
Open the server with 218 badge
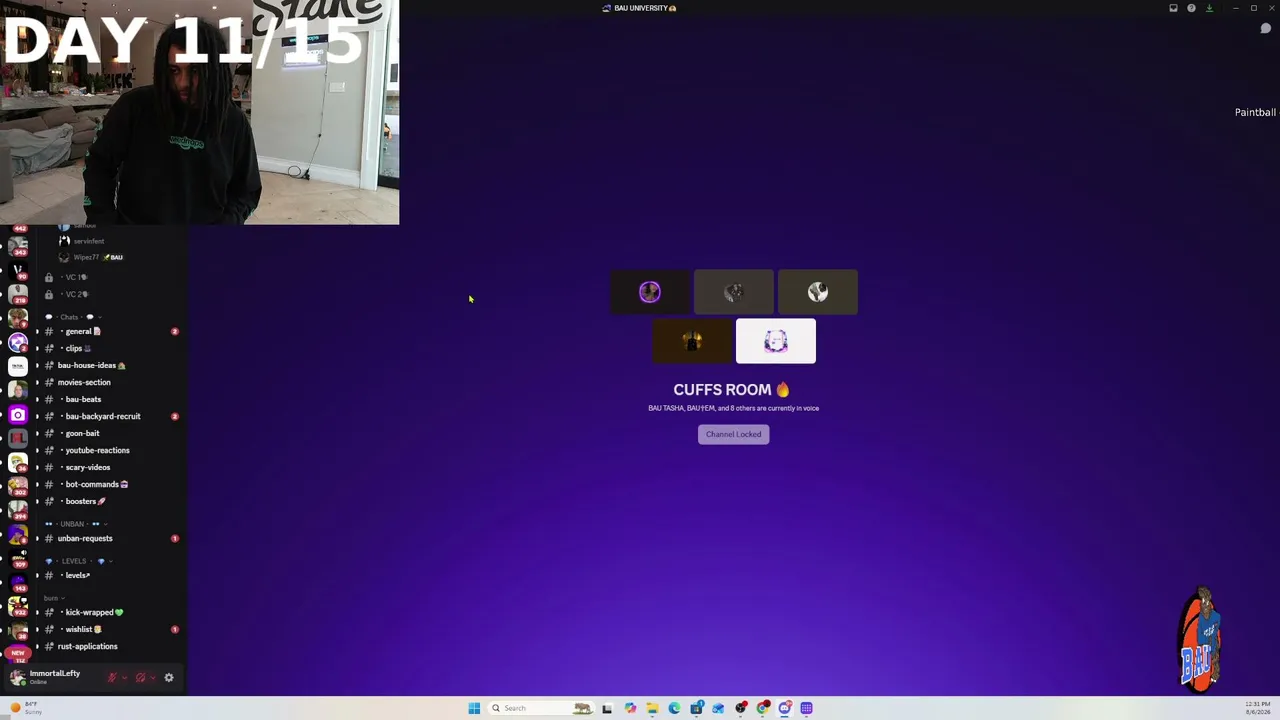click(x=18, y=294)
